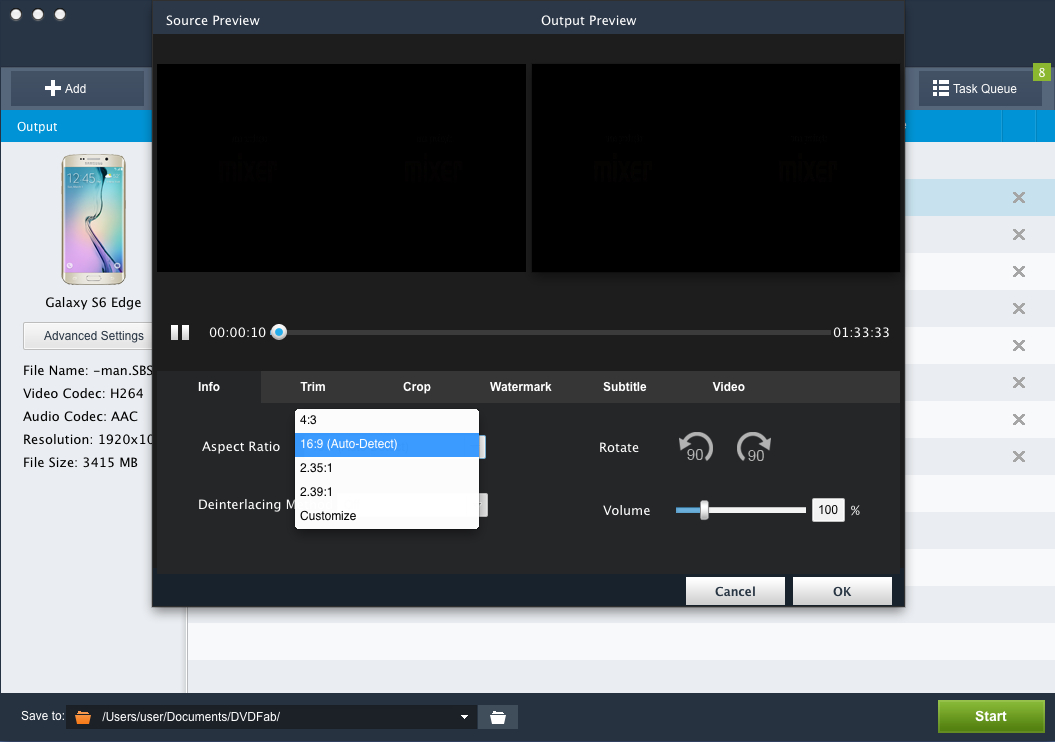Remove the eighth task row
The width and height of the screenshot is (1055, 742).
click(x=1019, y=457)
